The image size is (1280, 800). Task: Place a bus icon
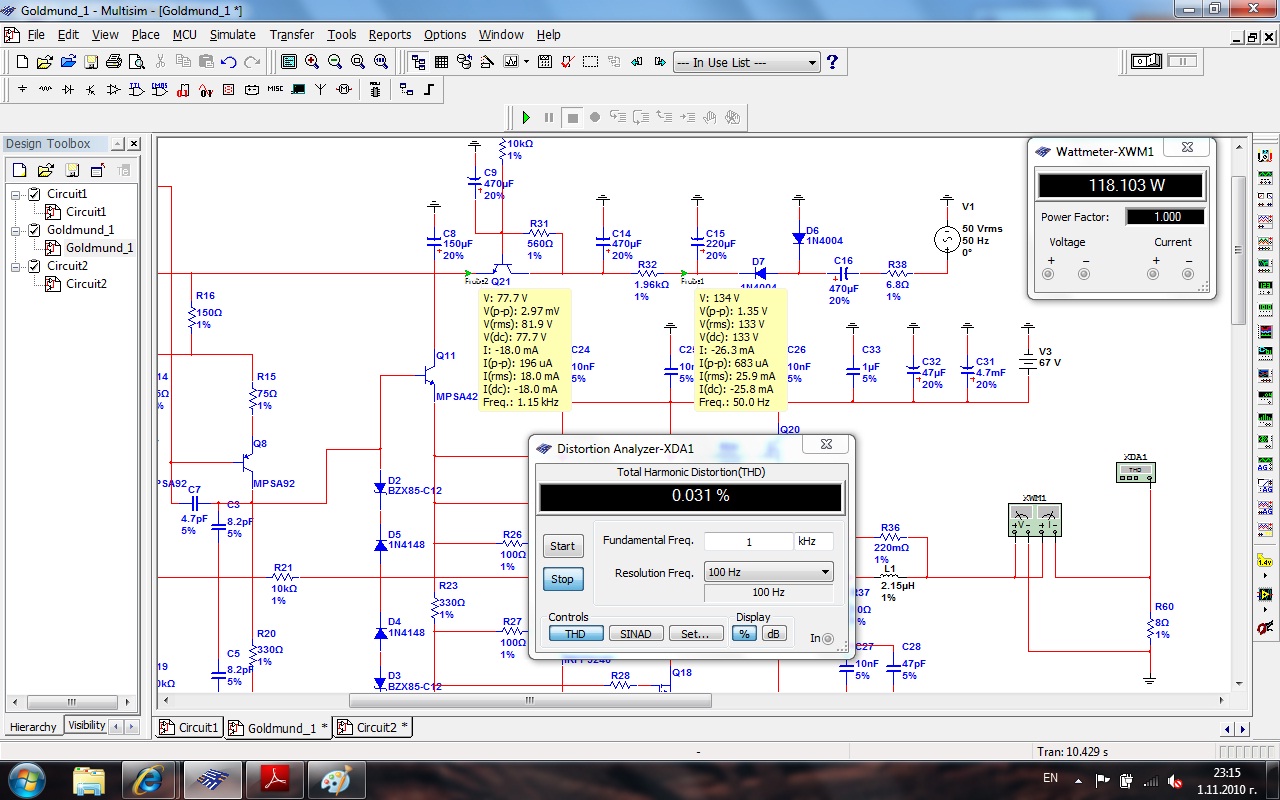click(x=429, y=89)
